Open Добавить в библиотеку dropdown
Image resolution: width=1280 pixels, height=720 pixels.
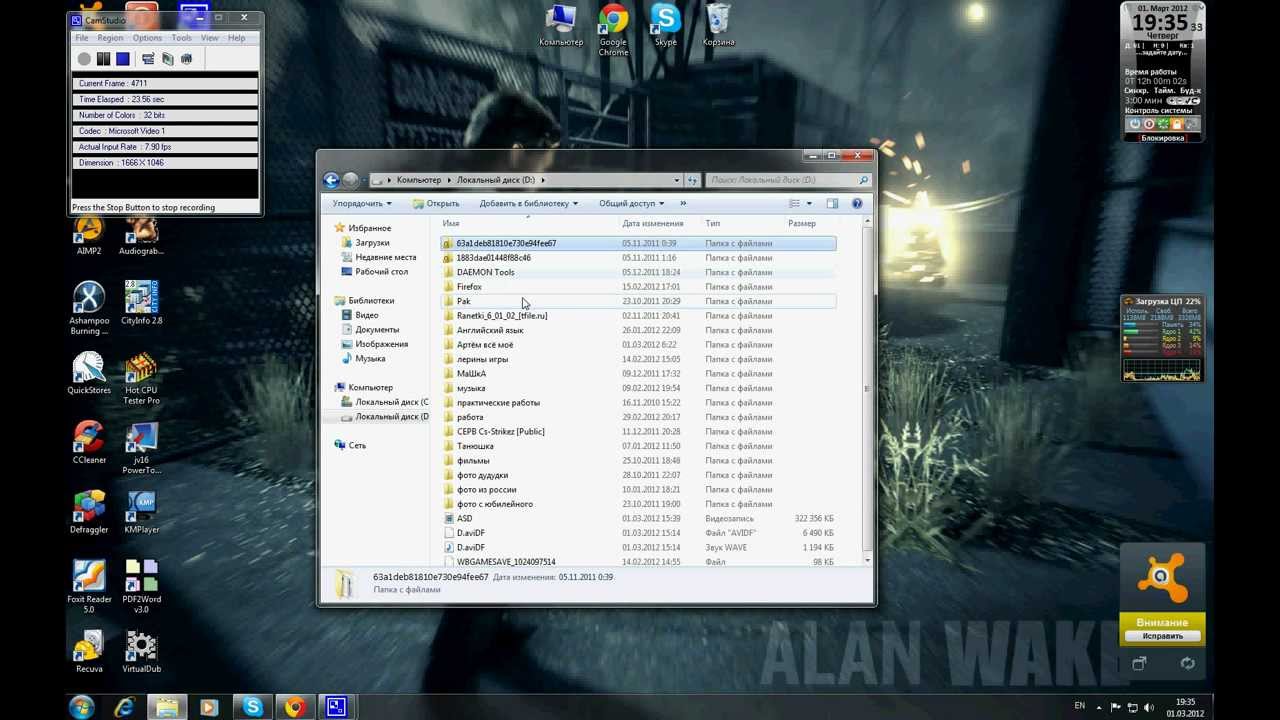pyautogui.click(x=528, y=204)
